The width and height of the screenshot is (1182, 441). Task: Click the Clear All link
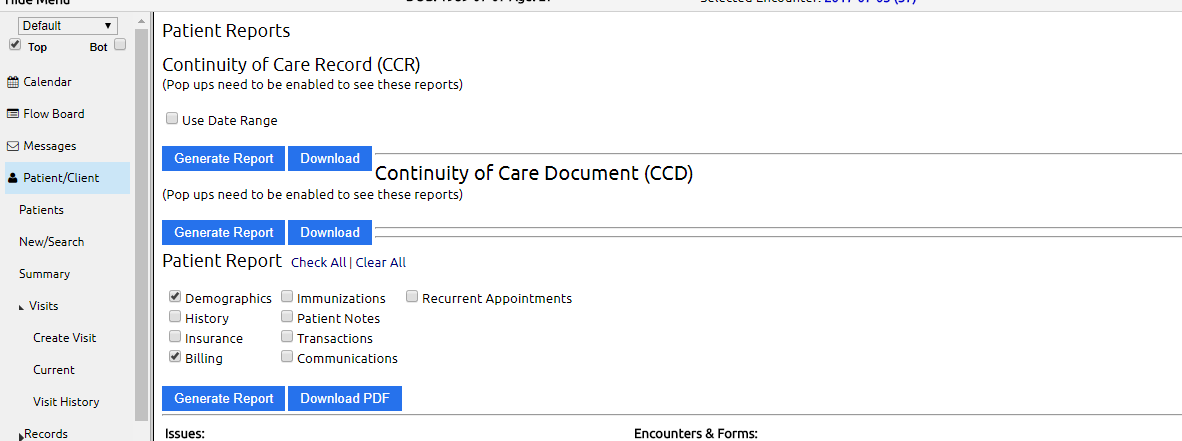click(x=381, y=262)
